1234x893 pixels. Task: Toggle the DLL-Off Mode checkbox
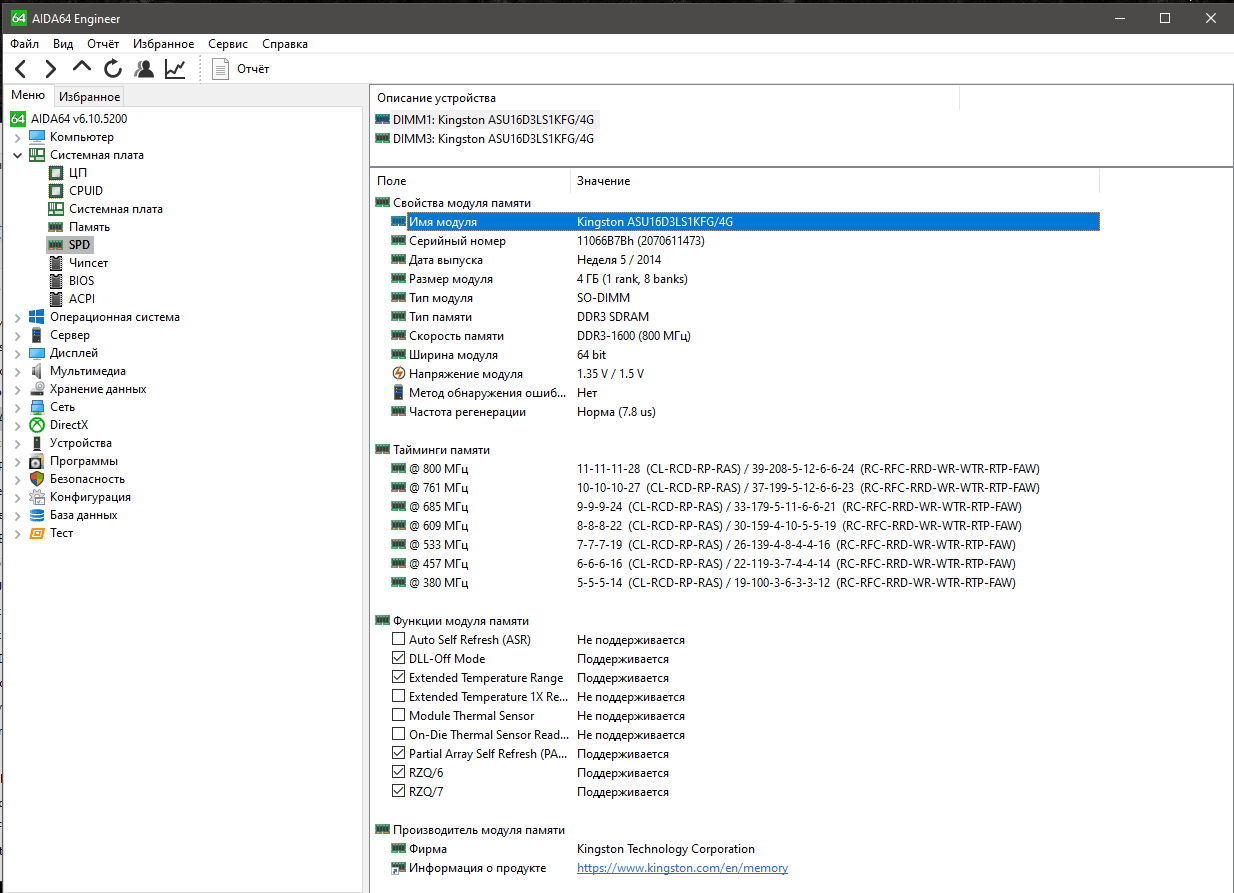(399, 658)
